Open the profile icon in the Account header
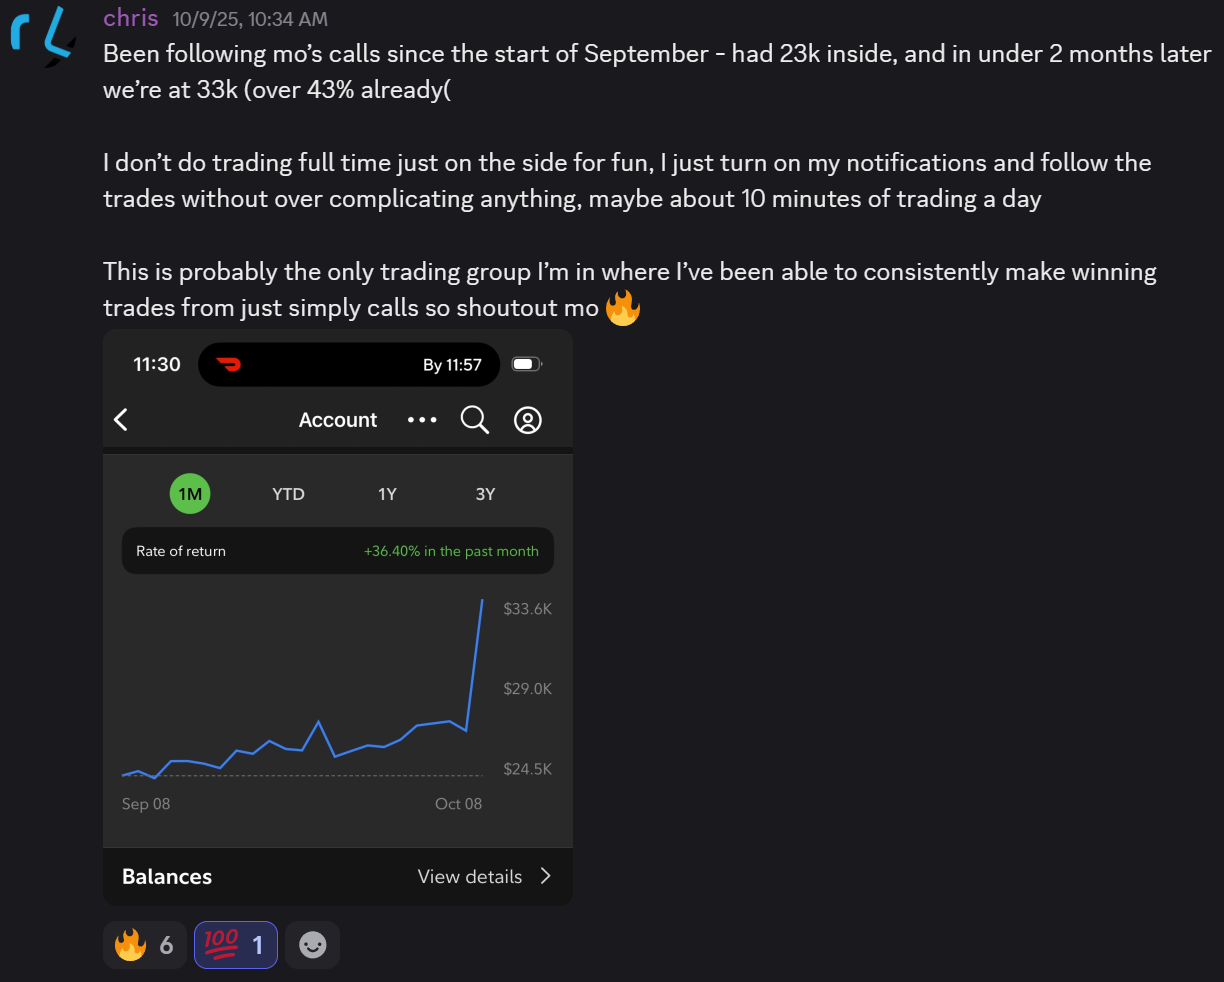The width and height of the screenshot is (1224, 982). (x=528, y=420)
